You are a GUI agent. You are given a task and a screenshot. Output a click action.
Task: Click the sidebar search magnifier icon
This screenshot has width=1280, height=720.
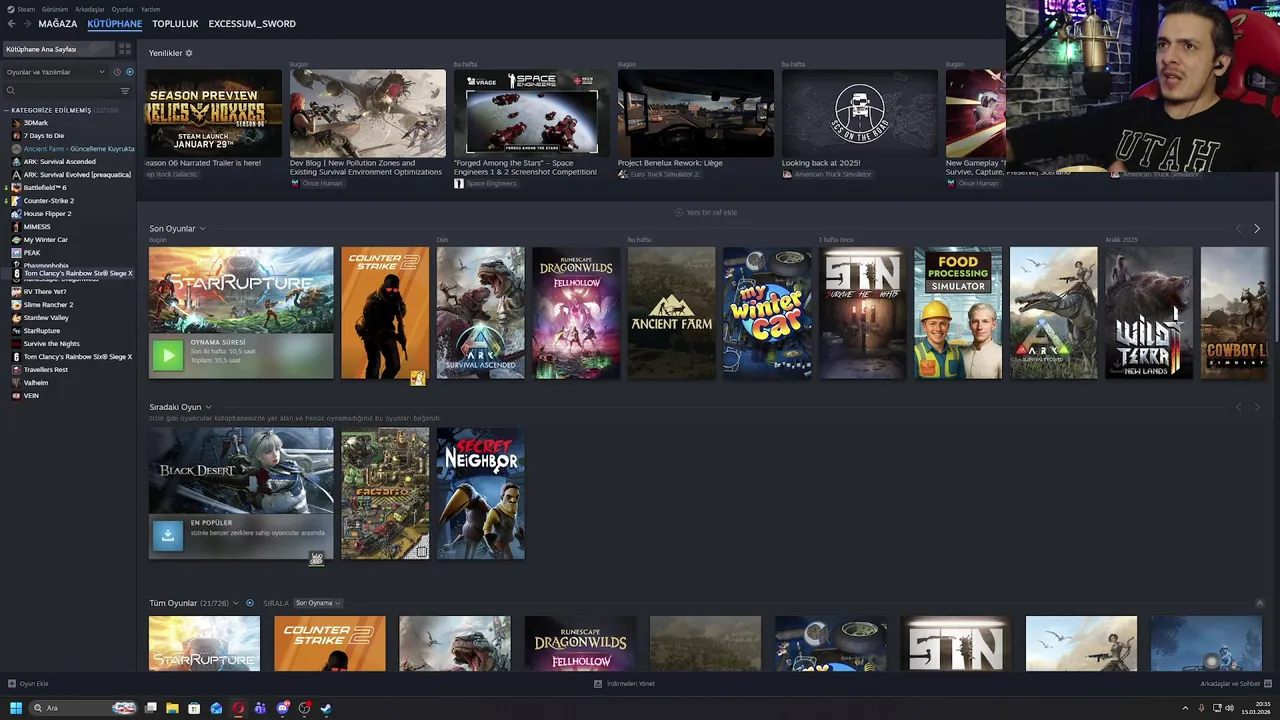tap(11, 90)
